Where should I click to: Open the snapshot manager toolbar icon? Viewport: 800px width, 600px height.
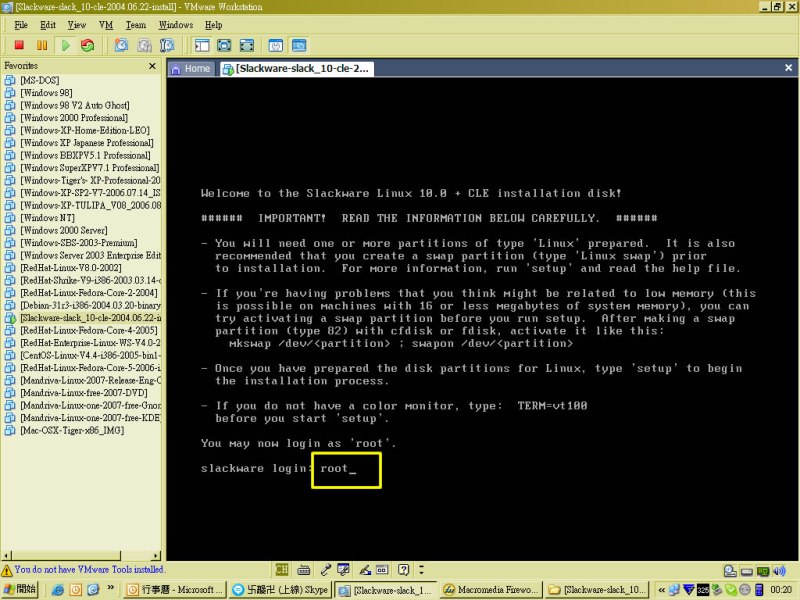click(x=167, y=45)
